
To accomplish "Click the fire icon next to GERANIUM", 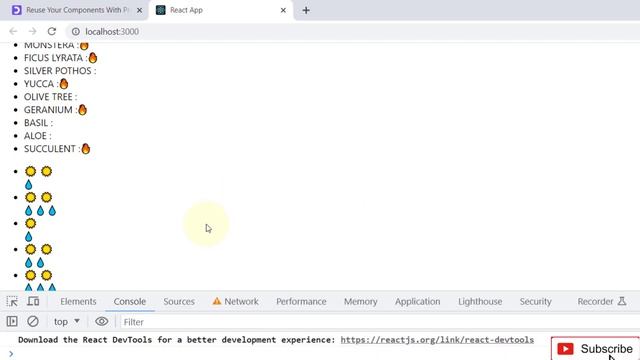I will (82, 110).
